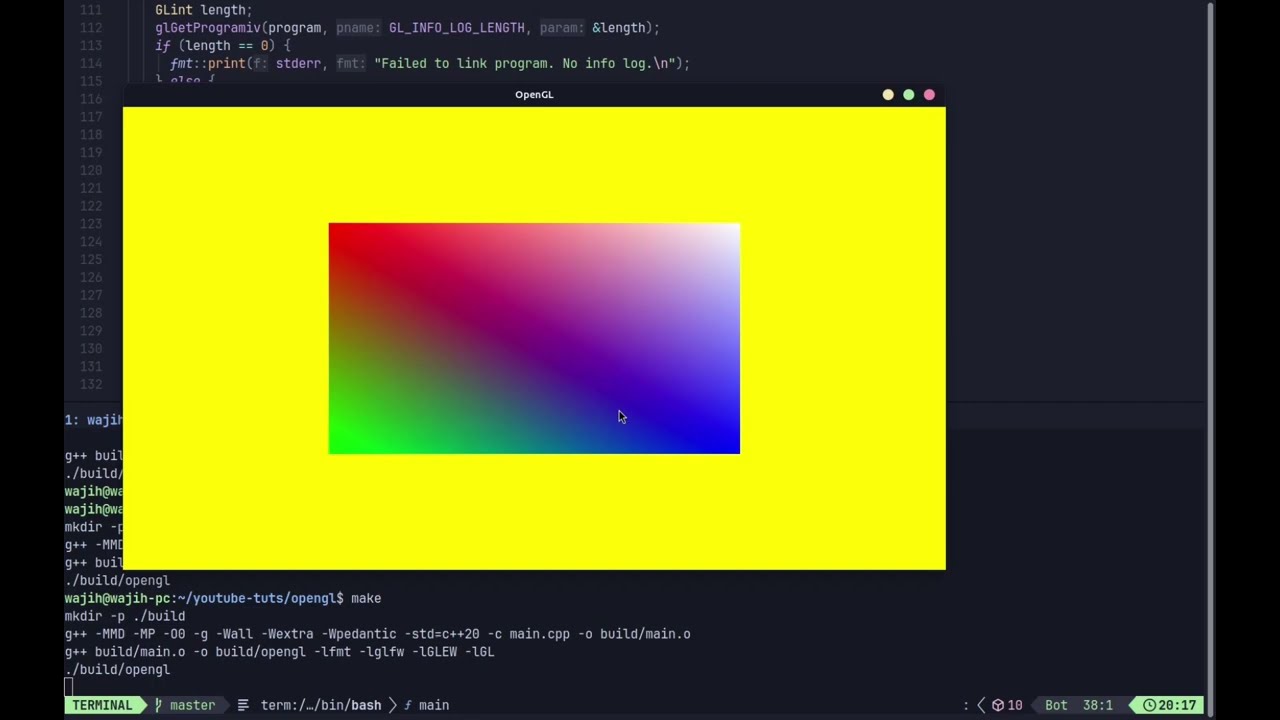This screenshot has width=1280, height=720.
Task: Click the colorful gradient rectangle in OpenGL window
Action: coord(534,338)
